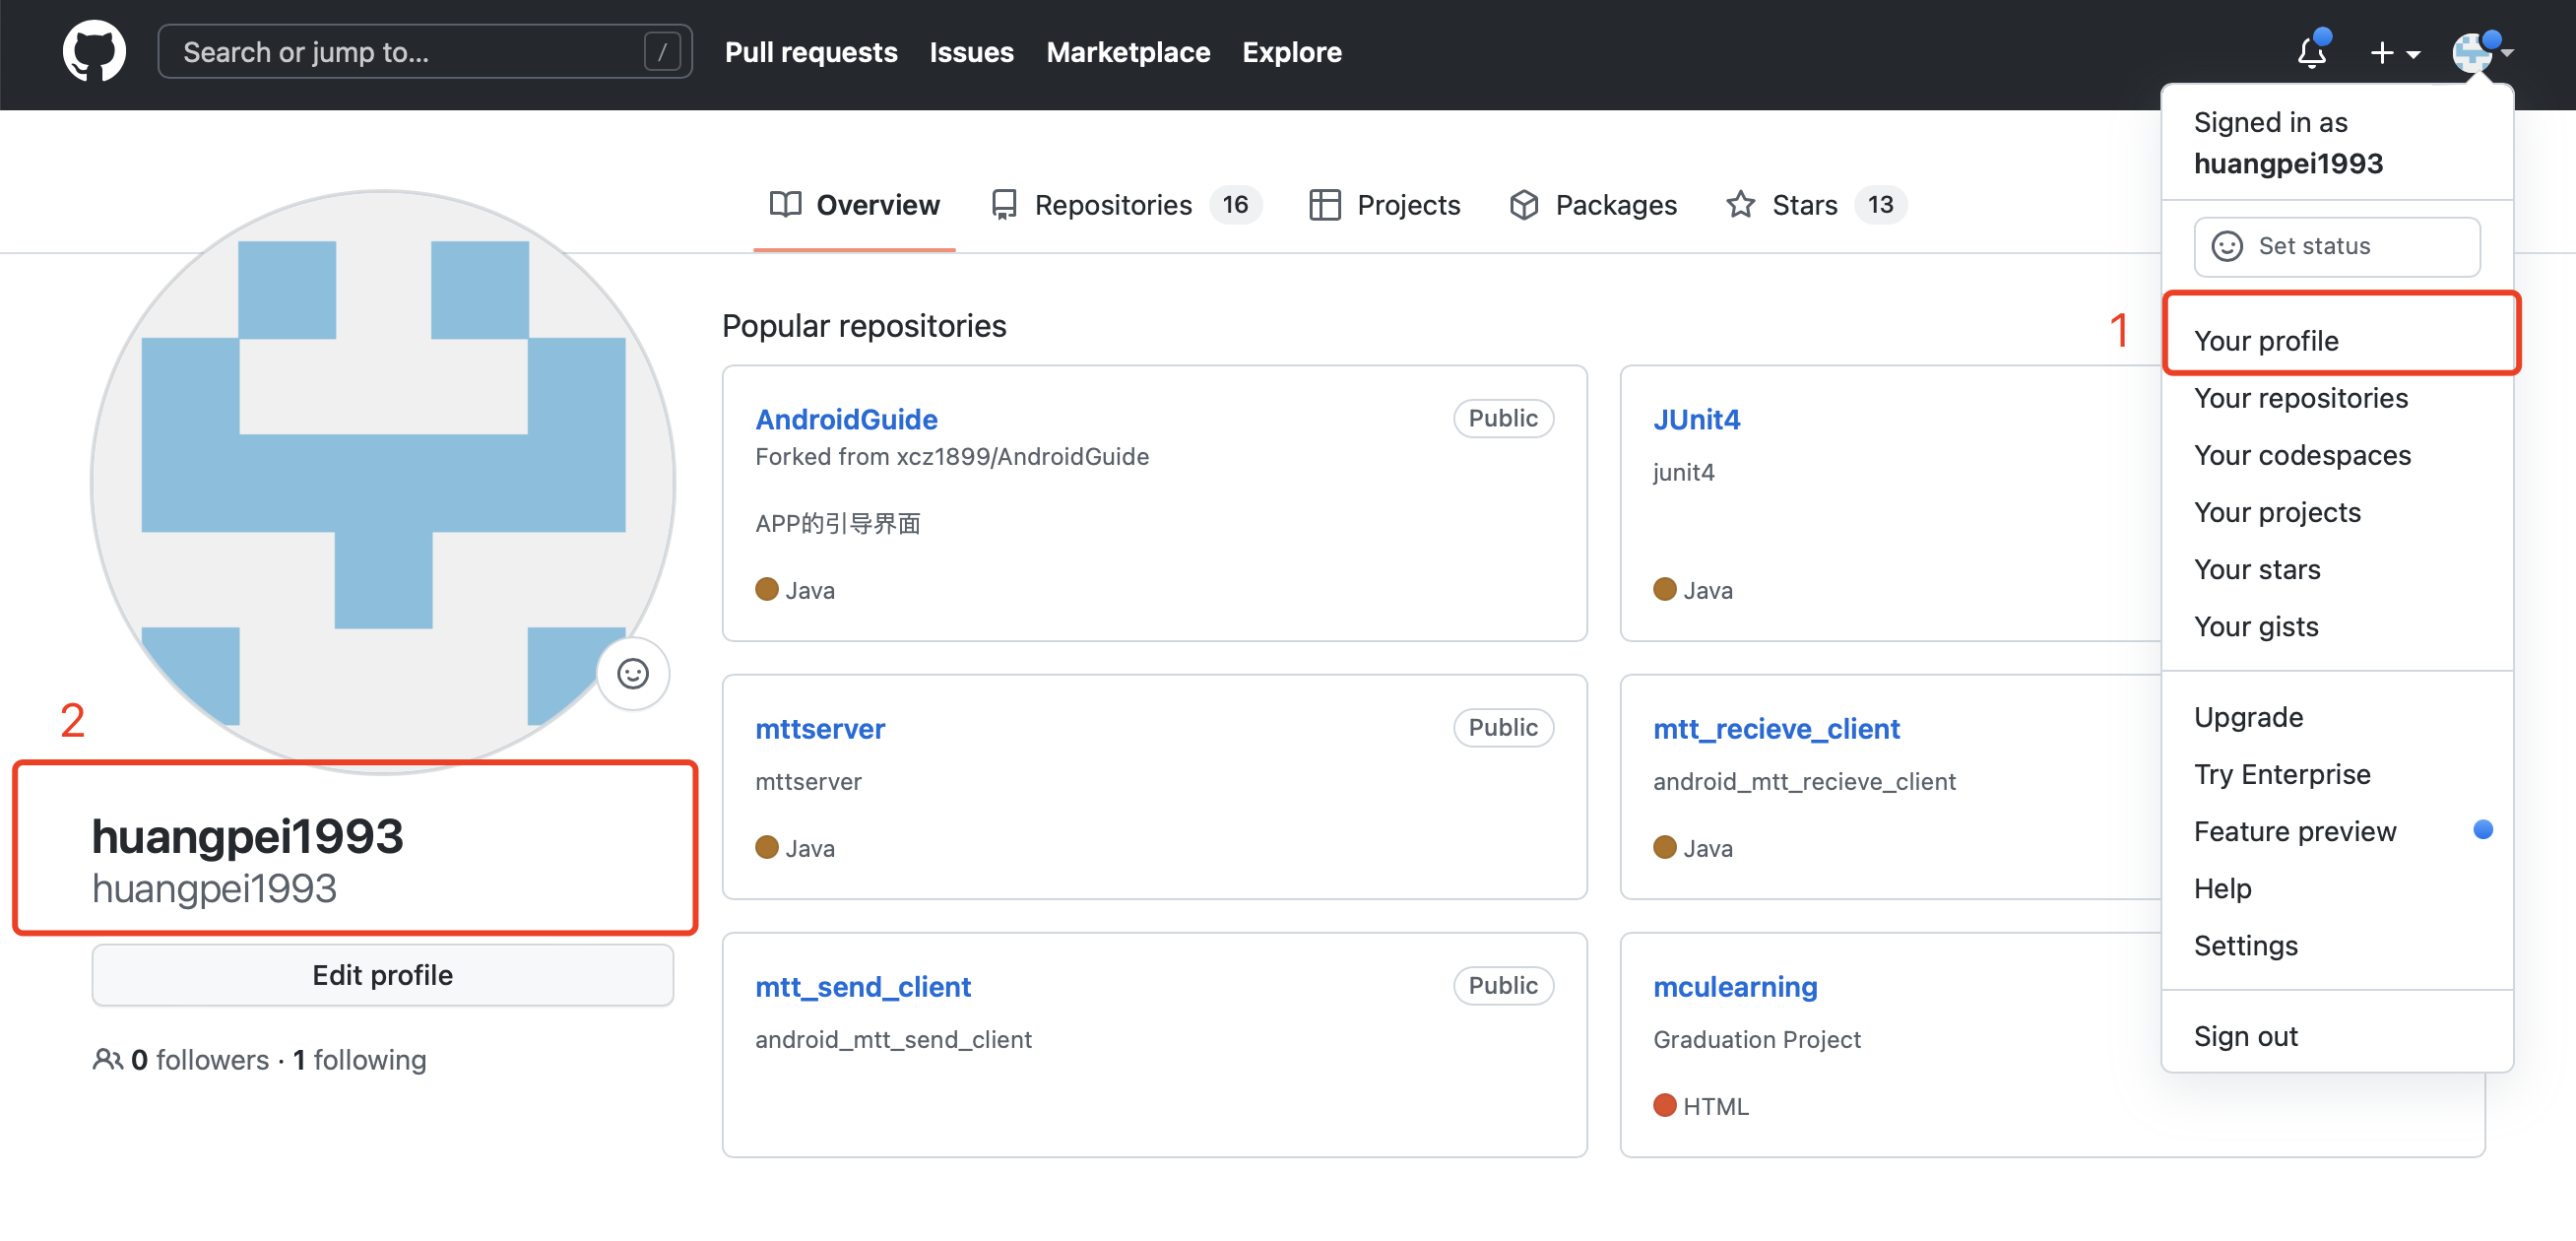This screenshot has width=2576, height=1241.
Task: Choose Settings from user menu
Action: coord(2246,945)
